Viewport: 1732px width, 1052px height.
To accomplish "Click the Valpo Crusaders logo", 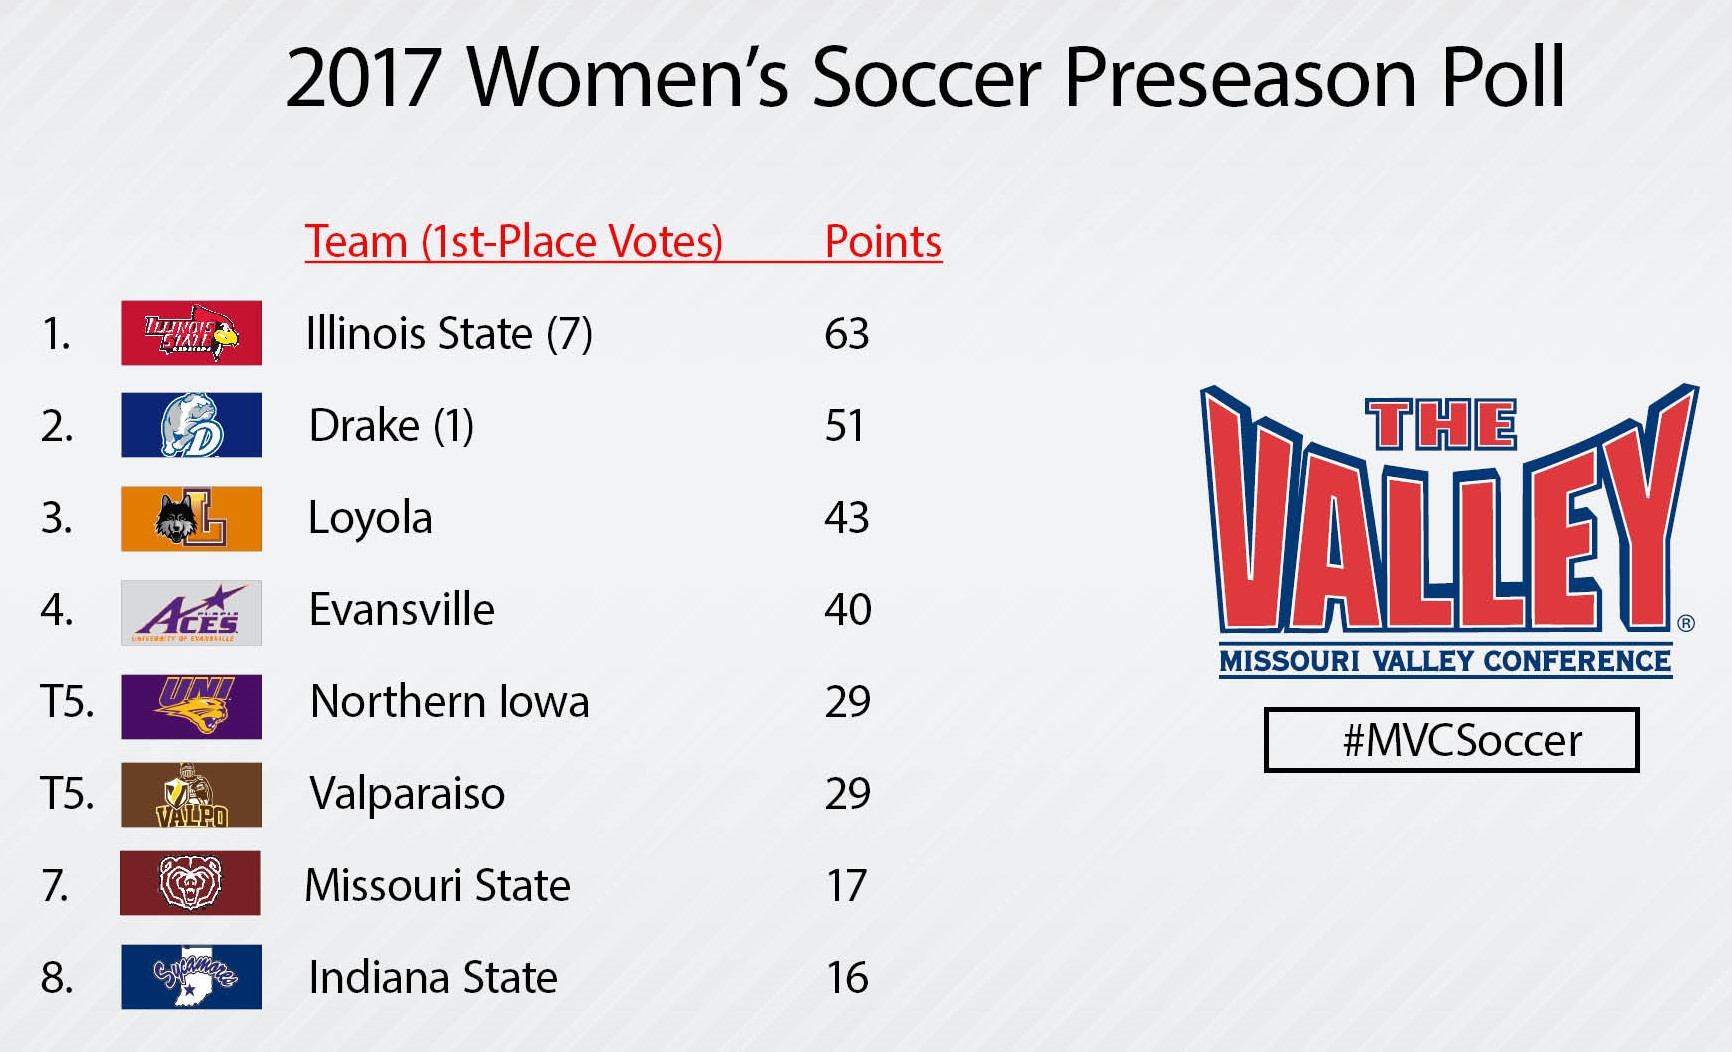I will pos(191,795).
